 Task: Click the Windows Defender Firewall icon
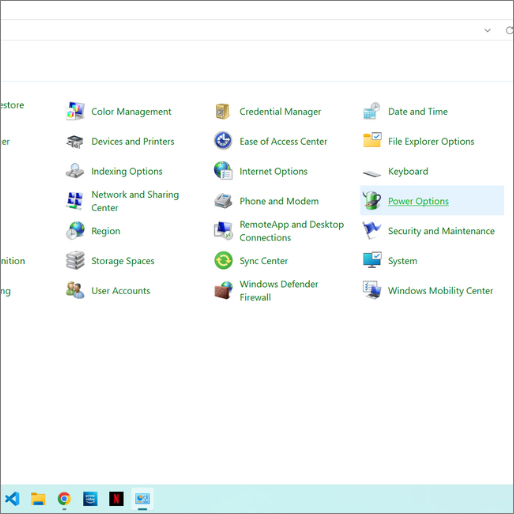pyautogui.click(x=223, y=290)
